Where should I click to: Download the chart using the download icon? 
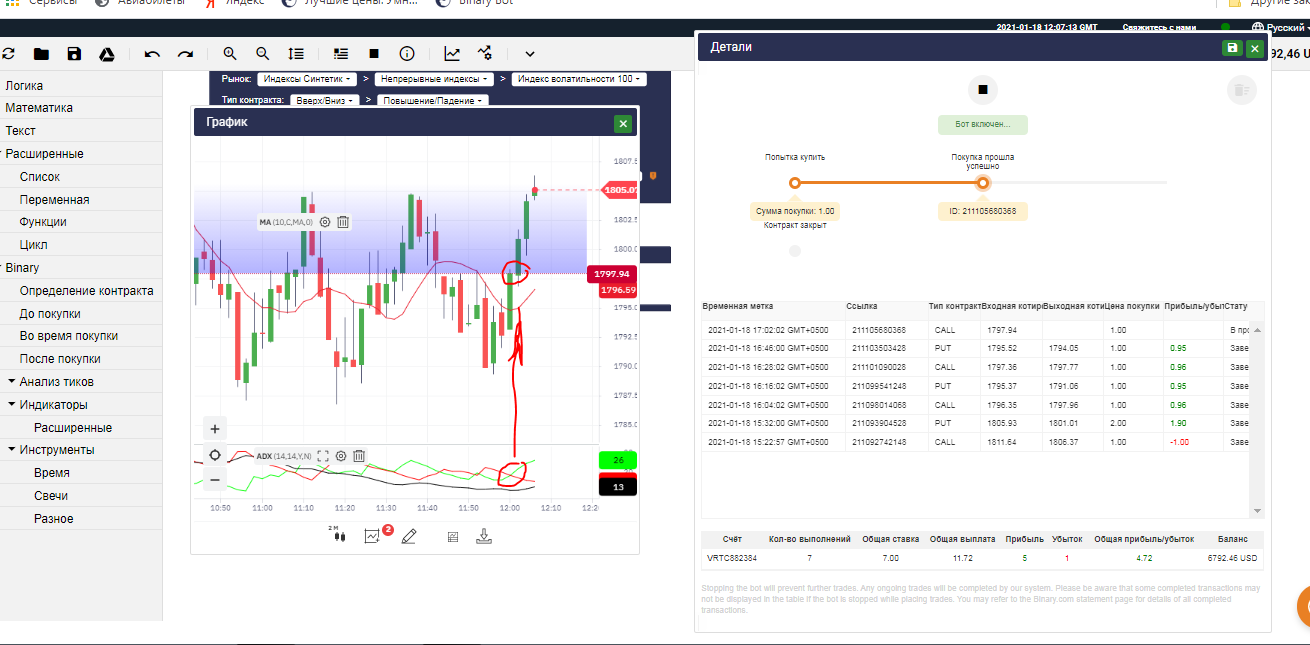click(x=484, y=536)
